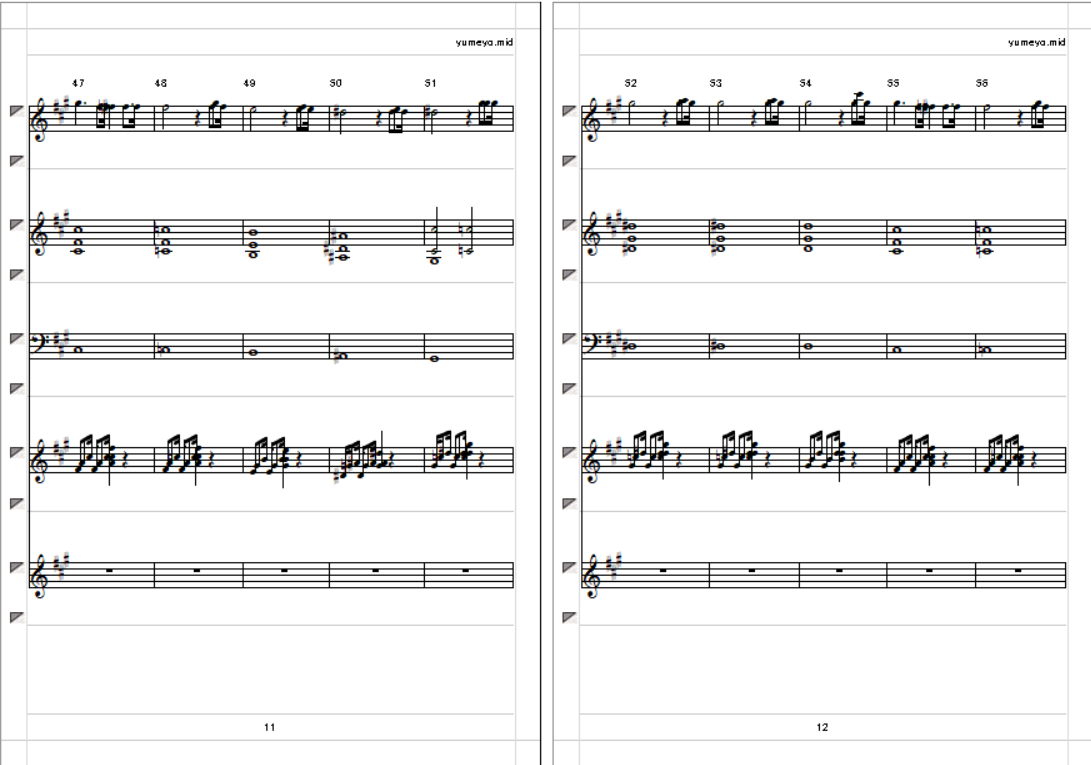Click the yumeya.mid header text on page 11
This screenshot has width=1091, height=765.
point(484,42)
